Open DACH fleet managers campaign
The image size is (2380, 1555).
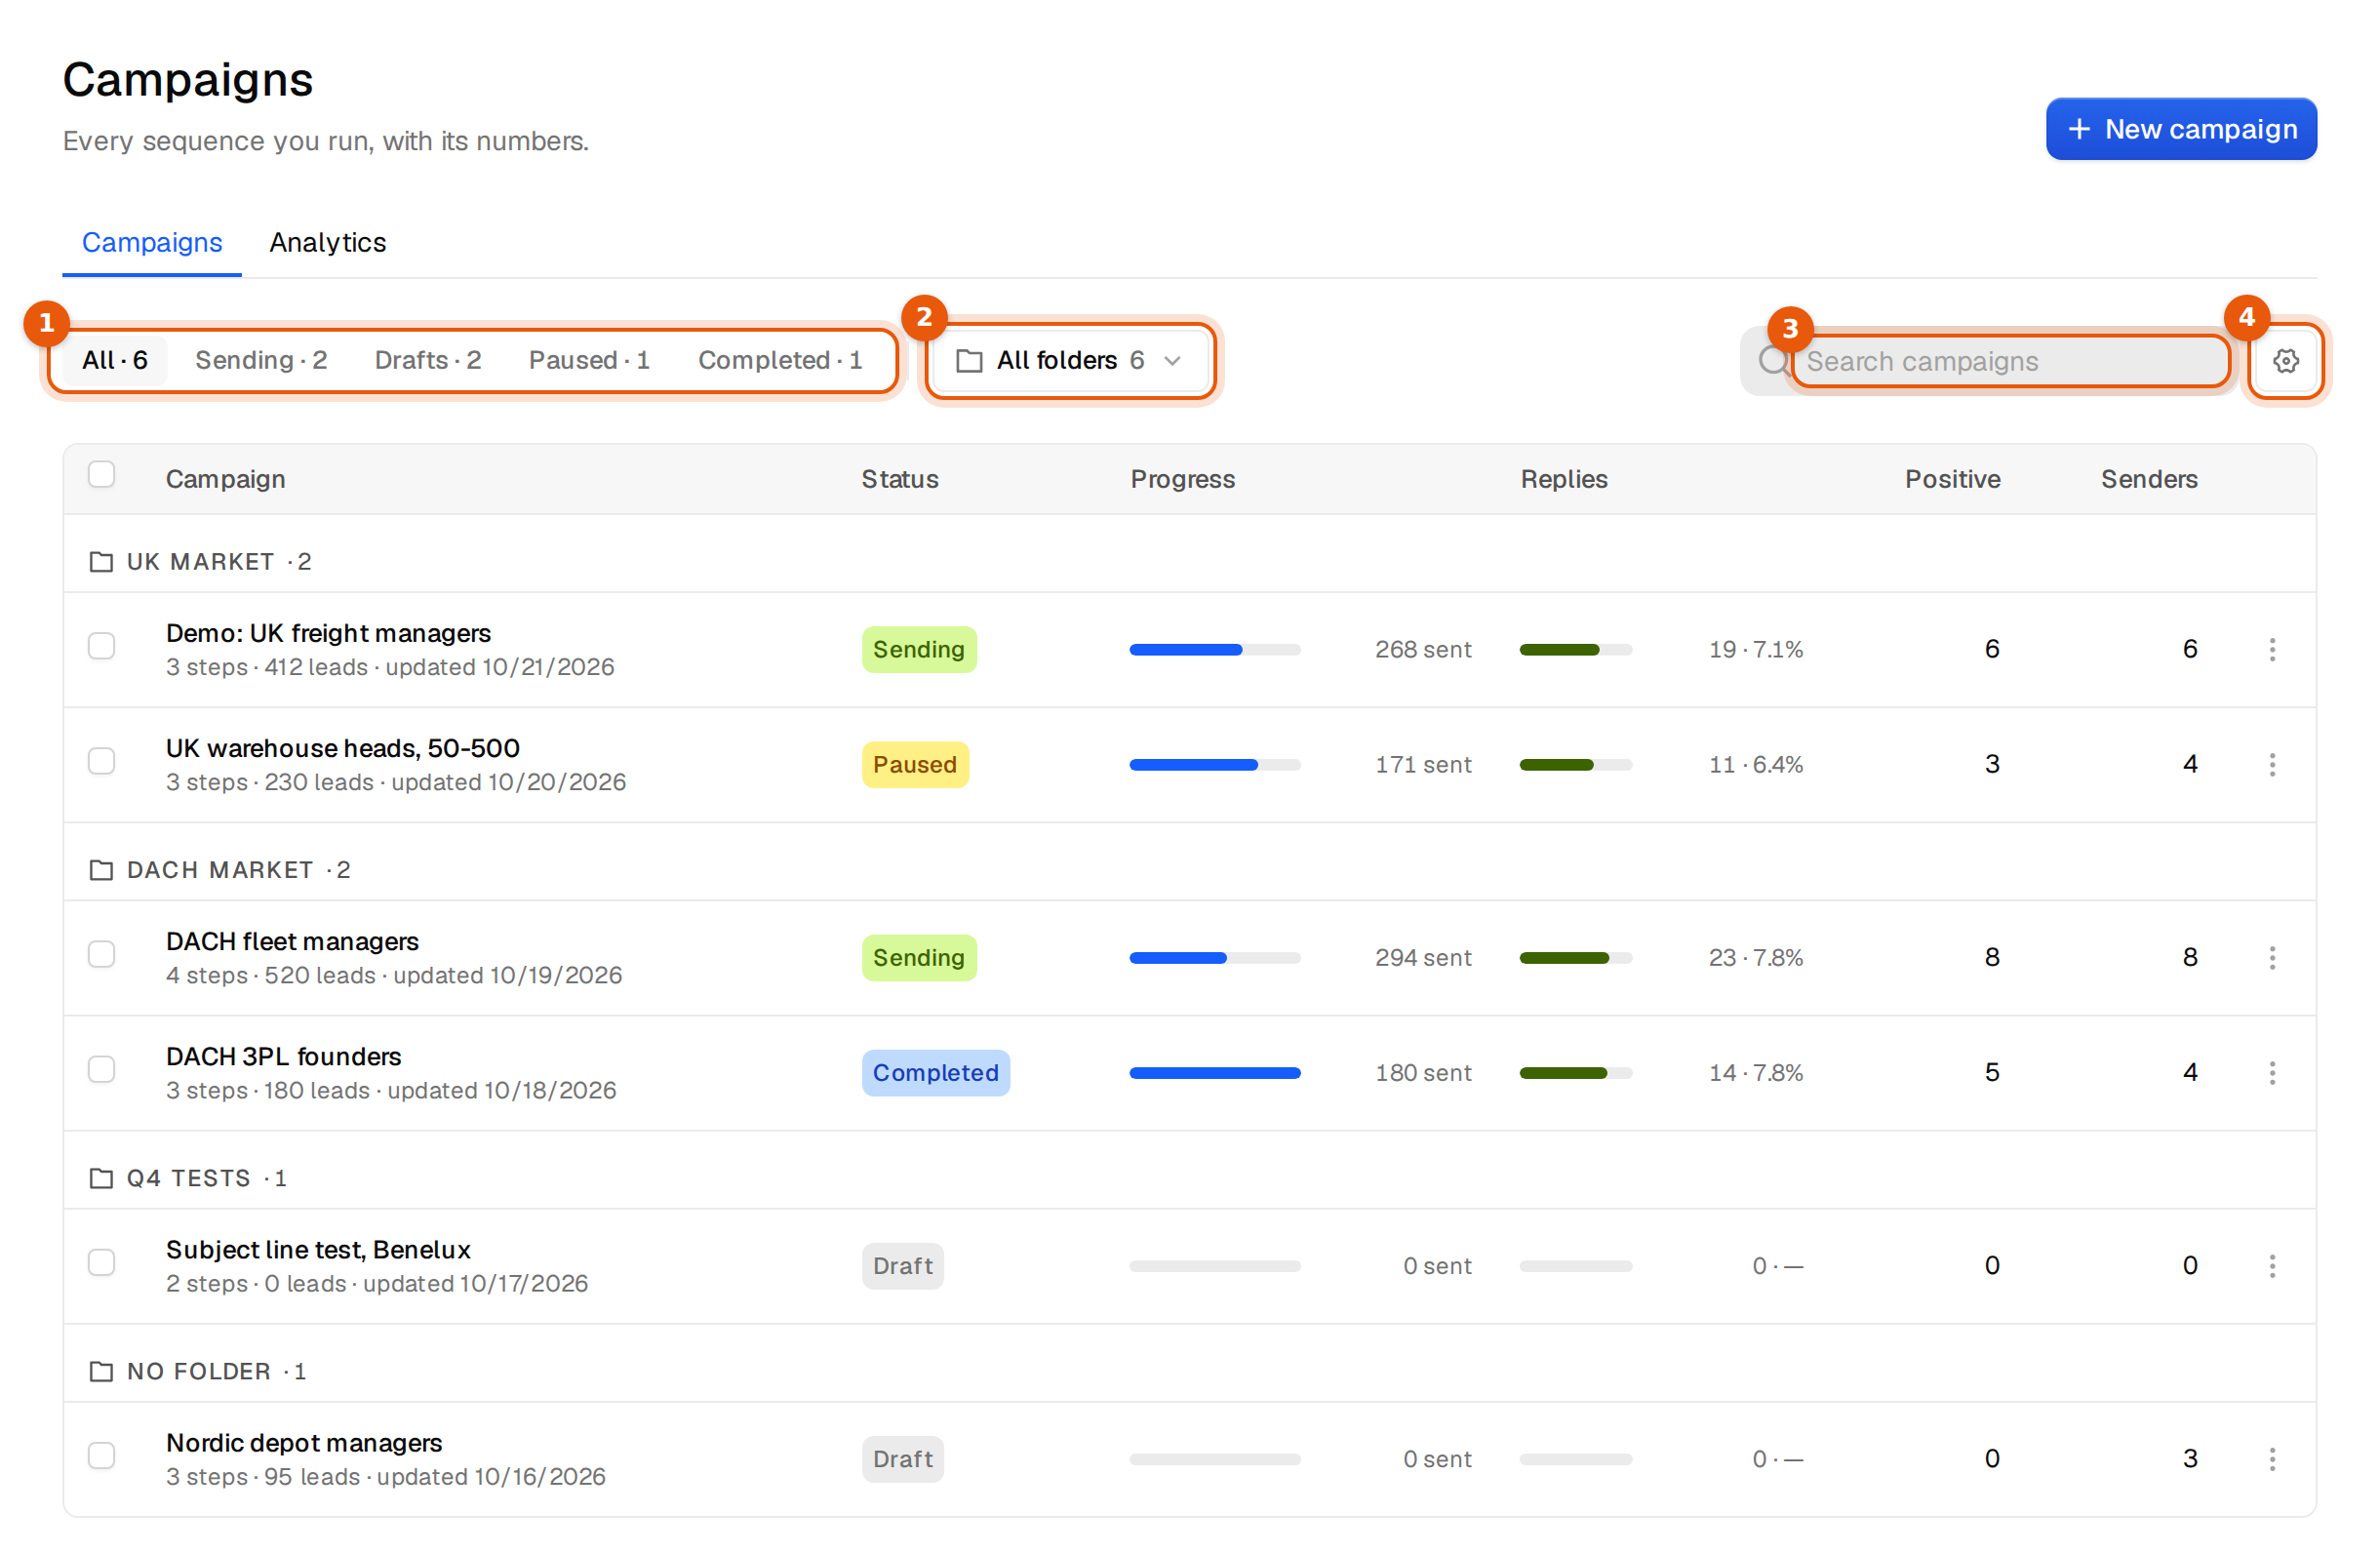[292, 941]
